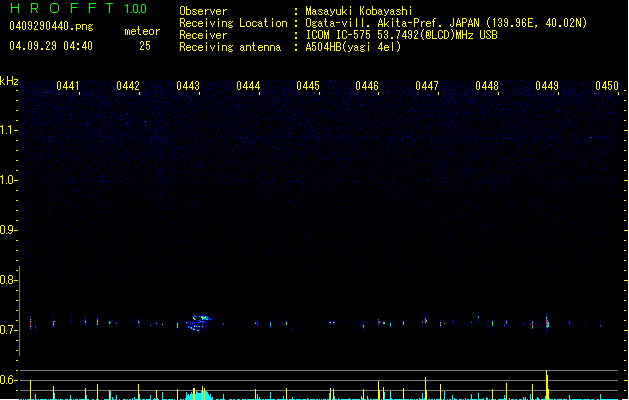Click the 0450 time marker
This screenshot has width=629, height=400.
(x=607, y=86)
